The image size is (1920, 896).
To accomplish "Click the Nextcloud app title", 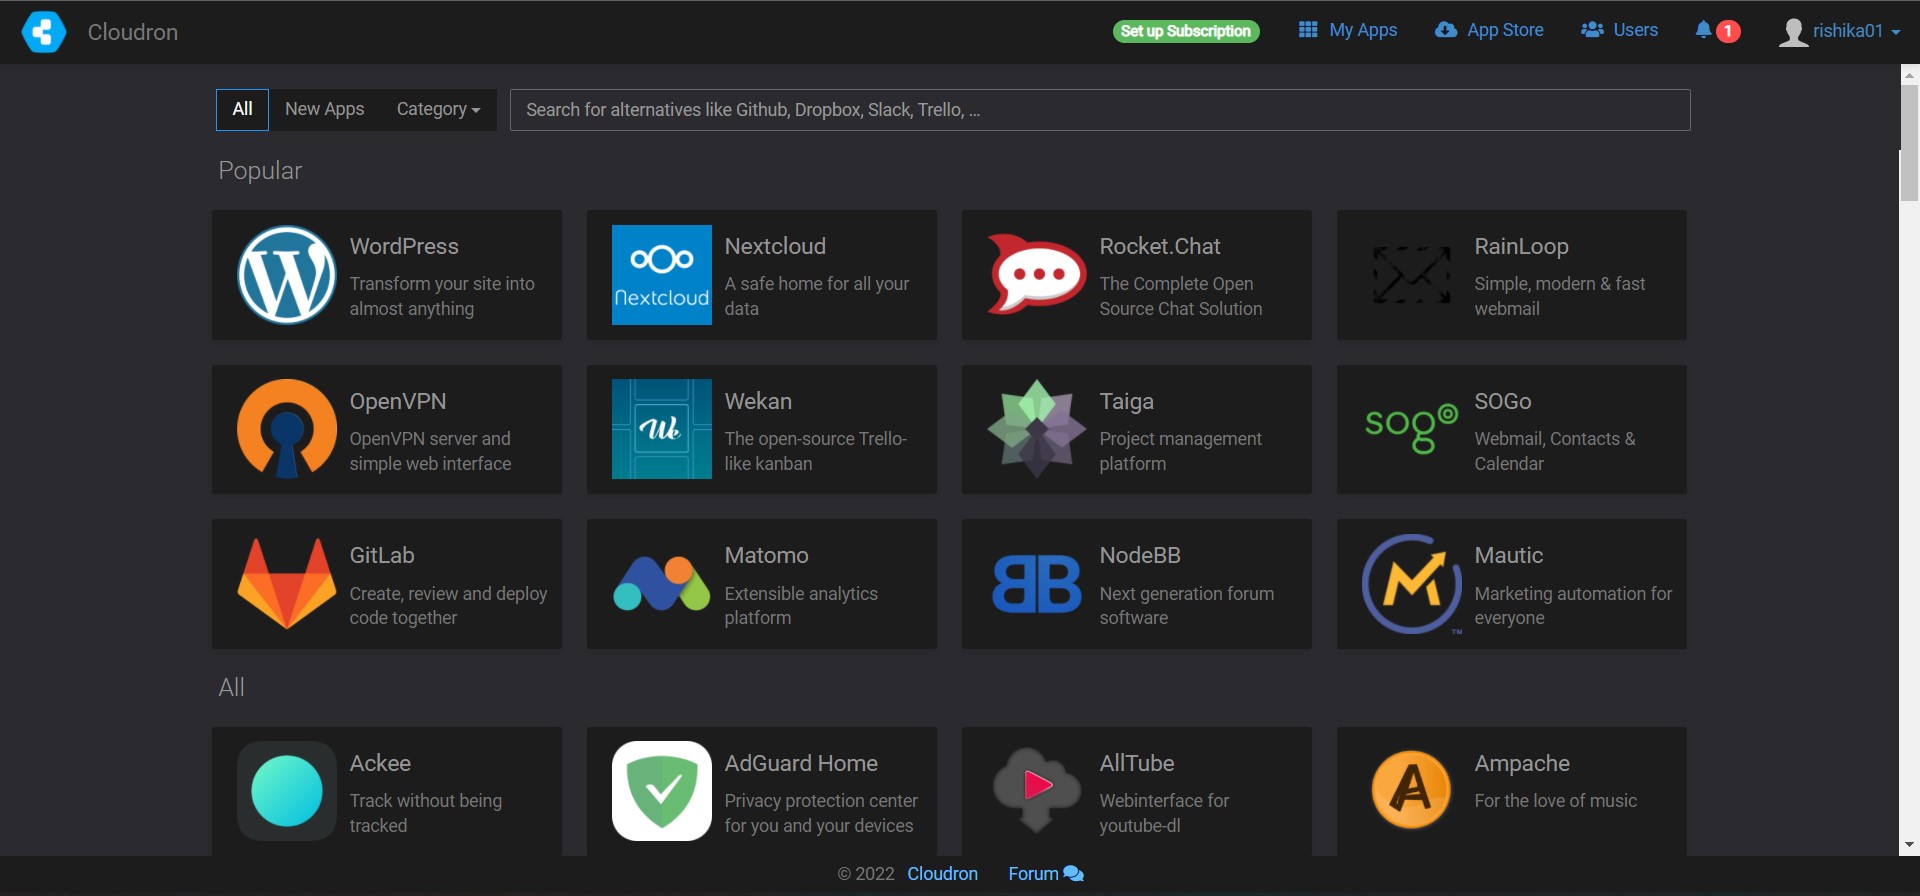I will coord(775,246).
